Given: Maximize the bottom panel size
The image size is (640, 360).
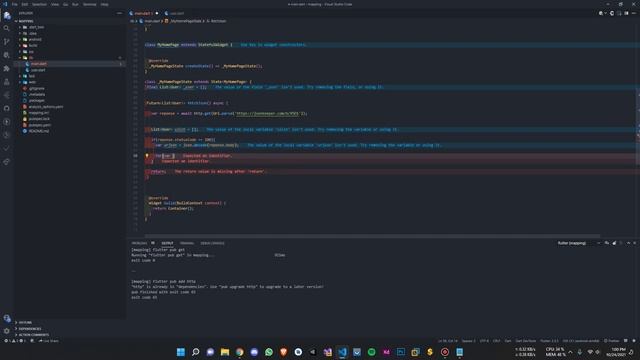Looking at the screenshot, I should [629, 243].
